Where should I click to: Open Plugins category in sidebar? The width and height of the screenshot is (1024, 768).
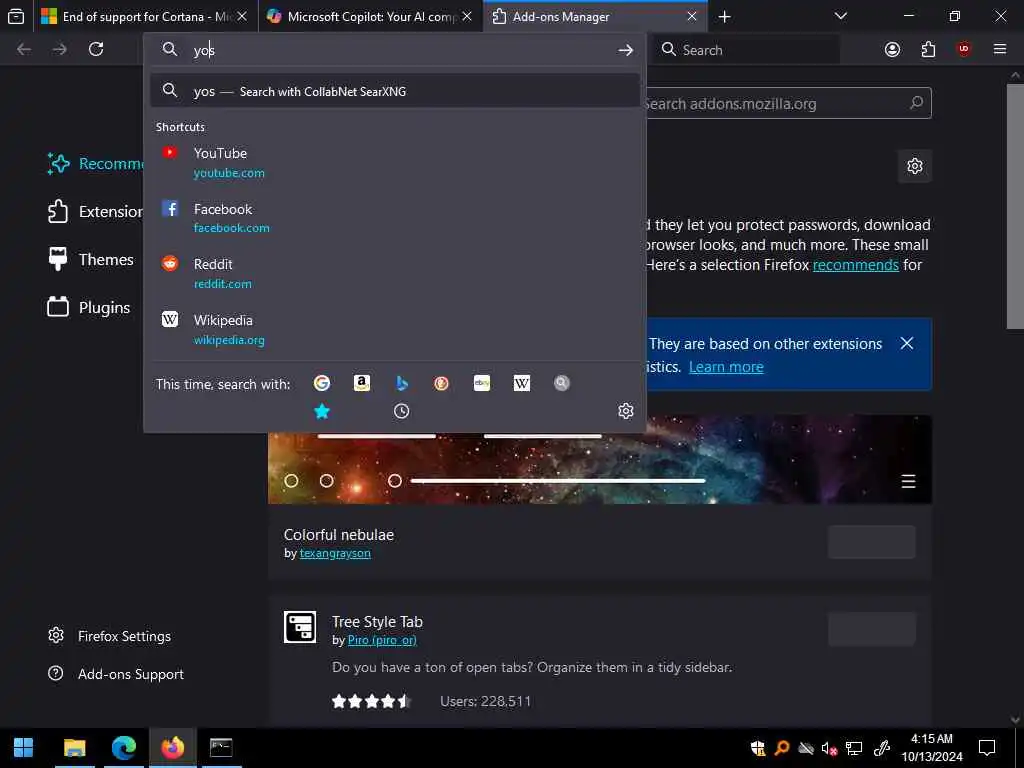pyautogui.click(x=89, y=307)
